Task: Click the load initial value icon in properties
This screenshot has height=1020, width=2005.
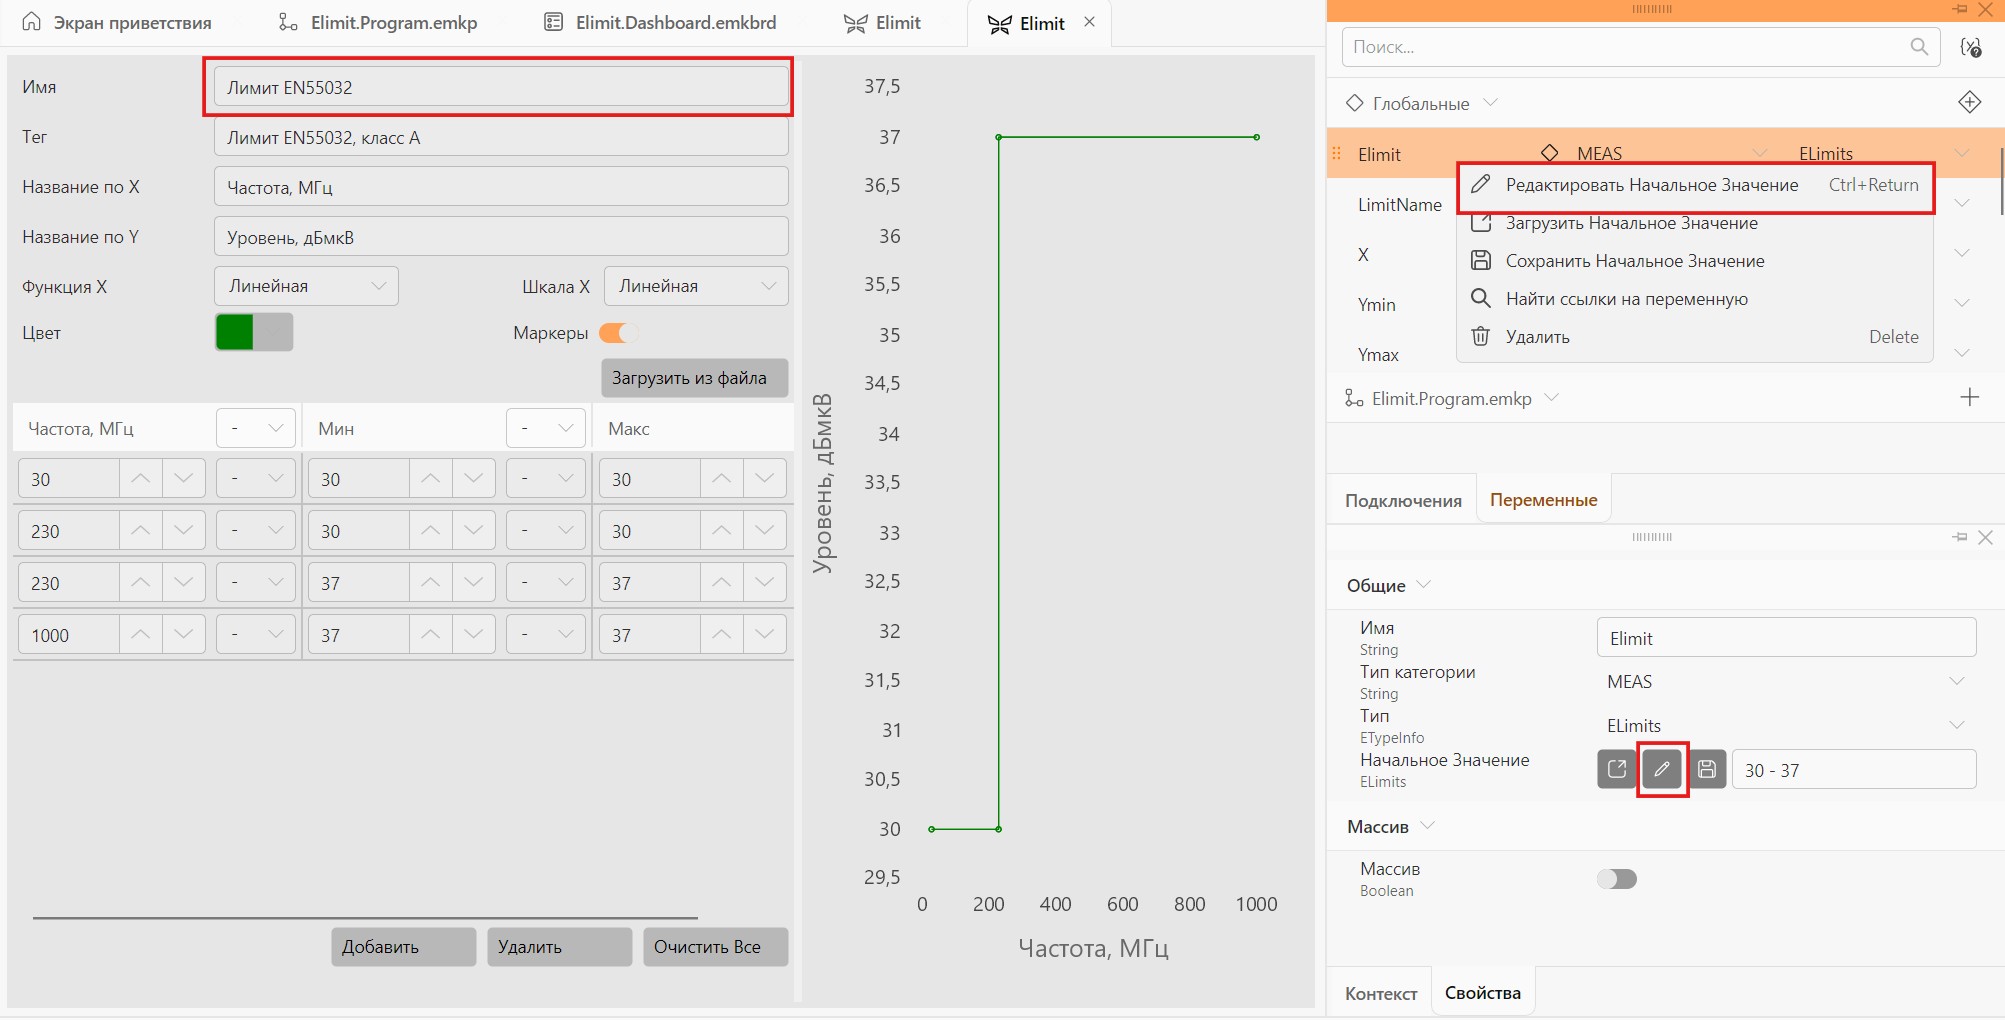Action: 1617,769
